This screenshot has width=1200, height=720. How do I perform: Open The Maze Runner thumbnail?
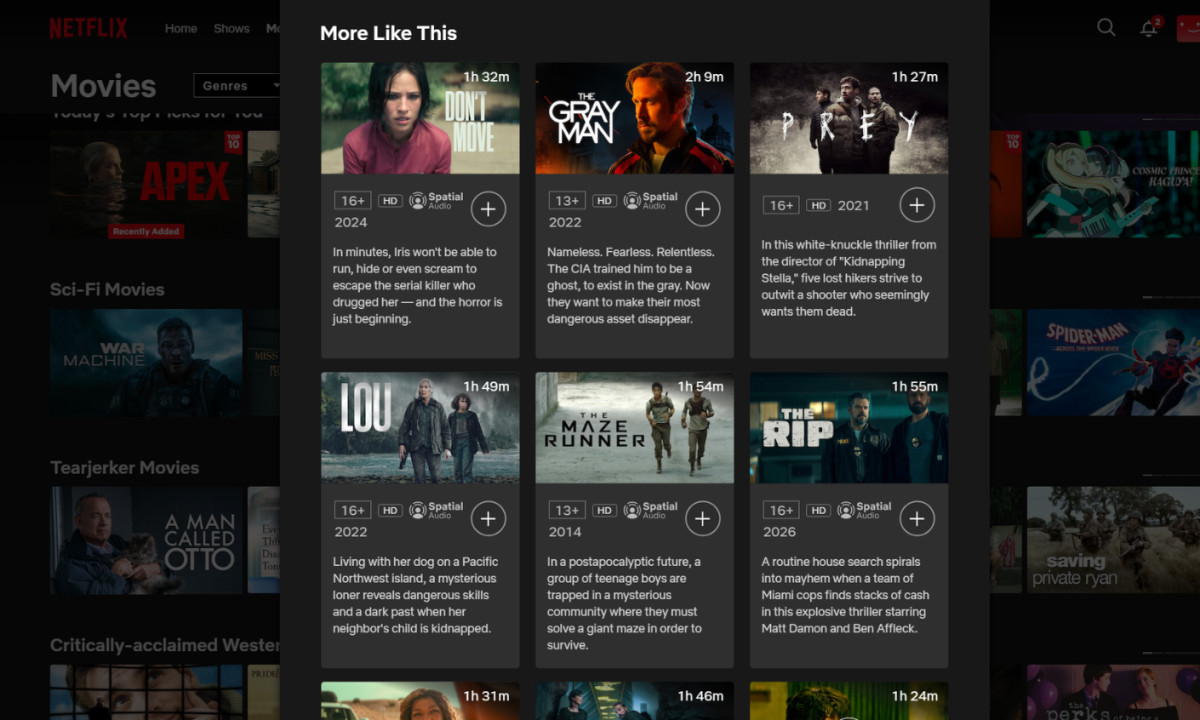[635, 428]
